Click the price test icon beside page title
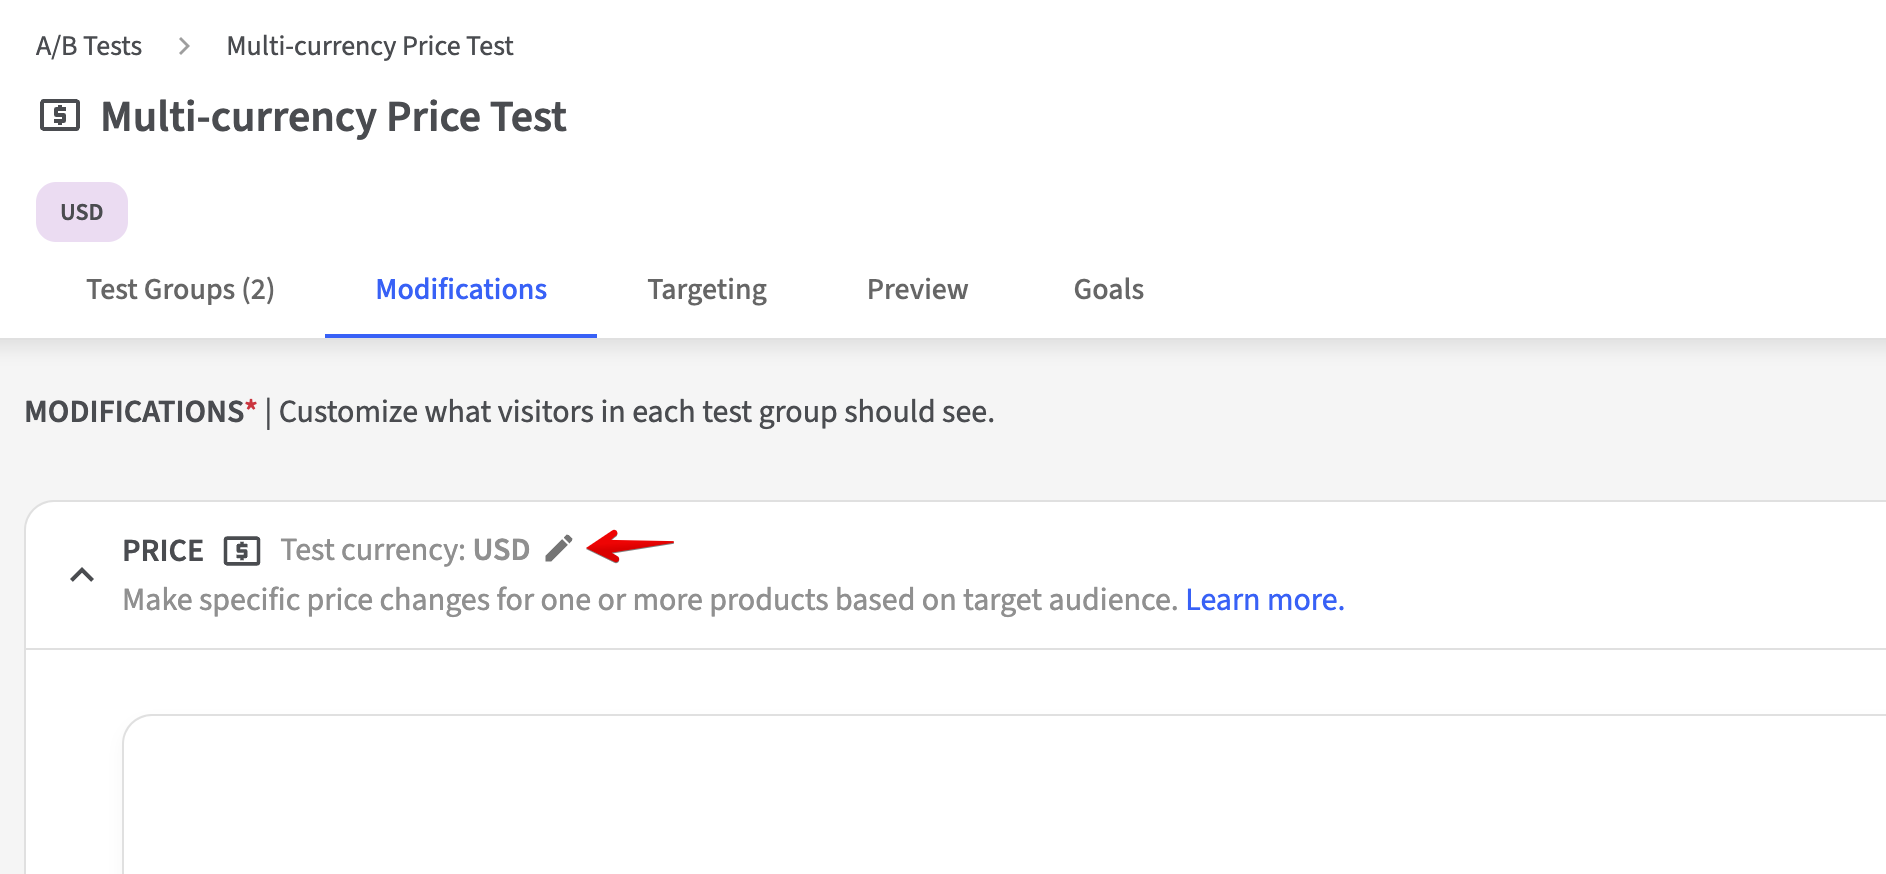 coord(60,116)
